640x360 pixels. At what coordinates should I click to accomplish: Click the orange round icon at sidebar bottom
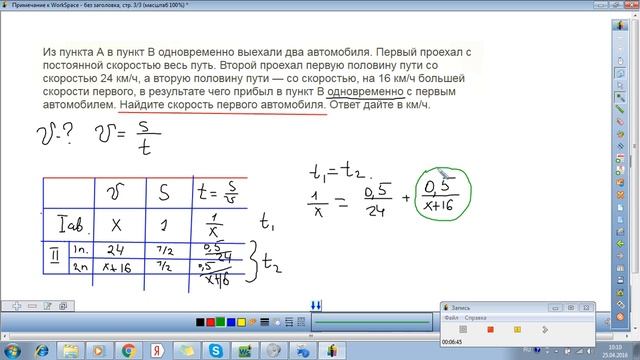[620, 317]
